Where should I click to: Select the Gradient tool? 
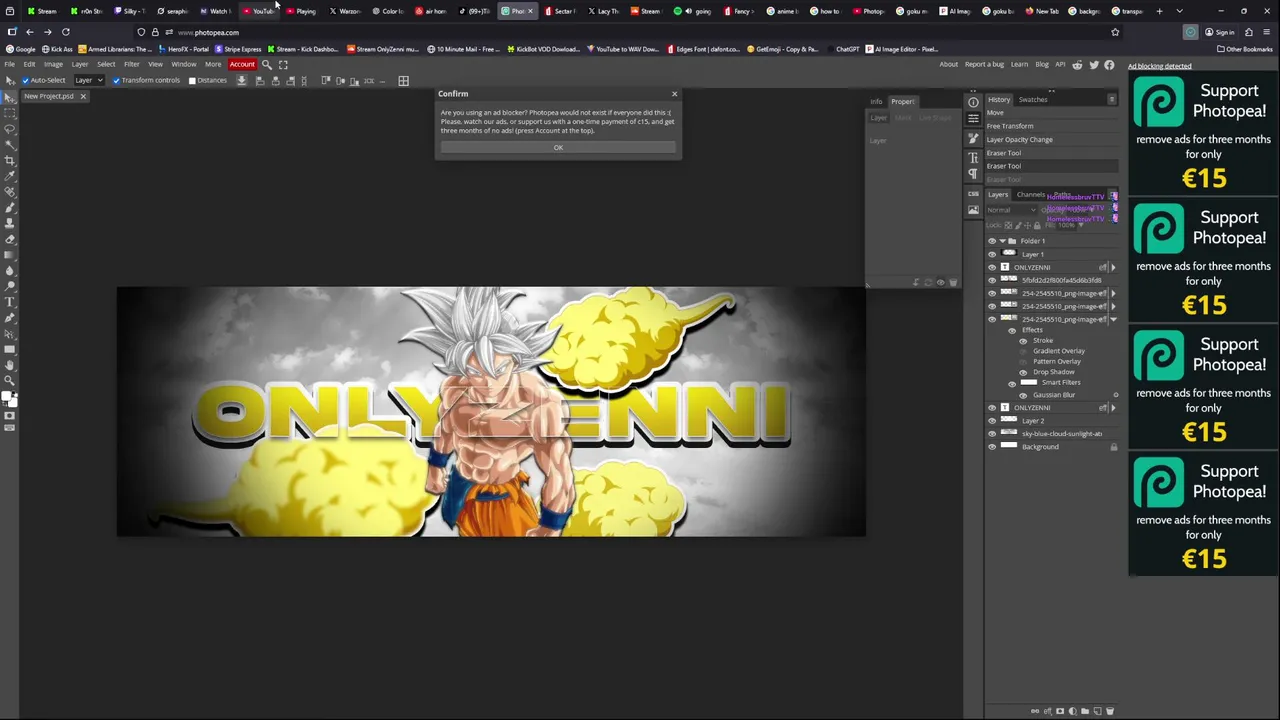[10, 255]
